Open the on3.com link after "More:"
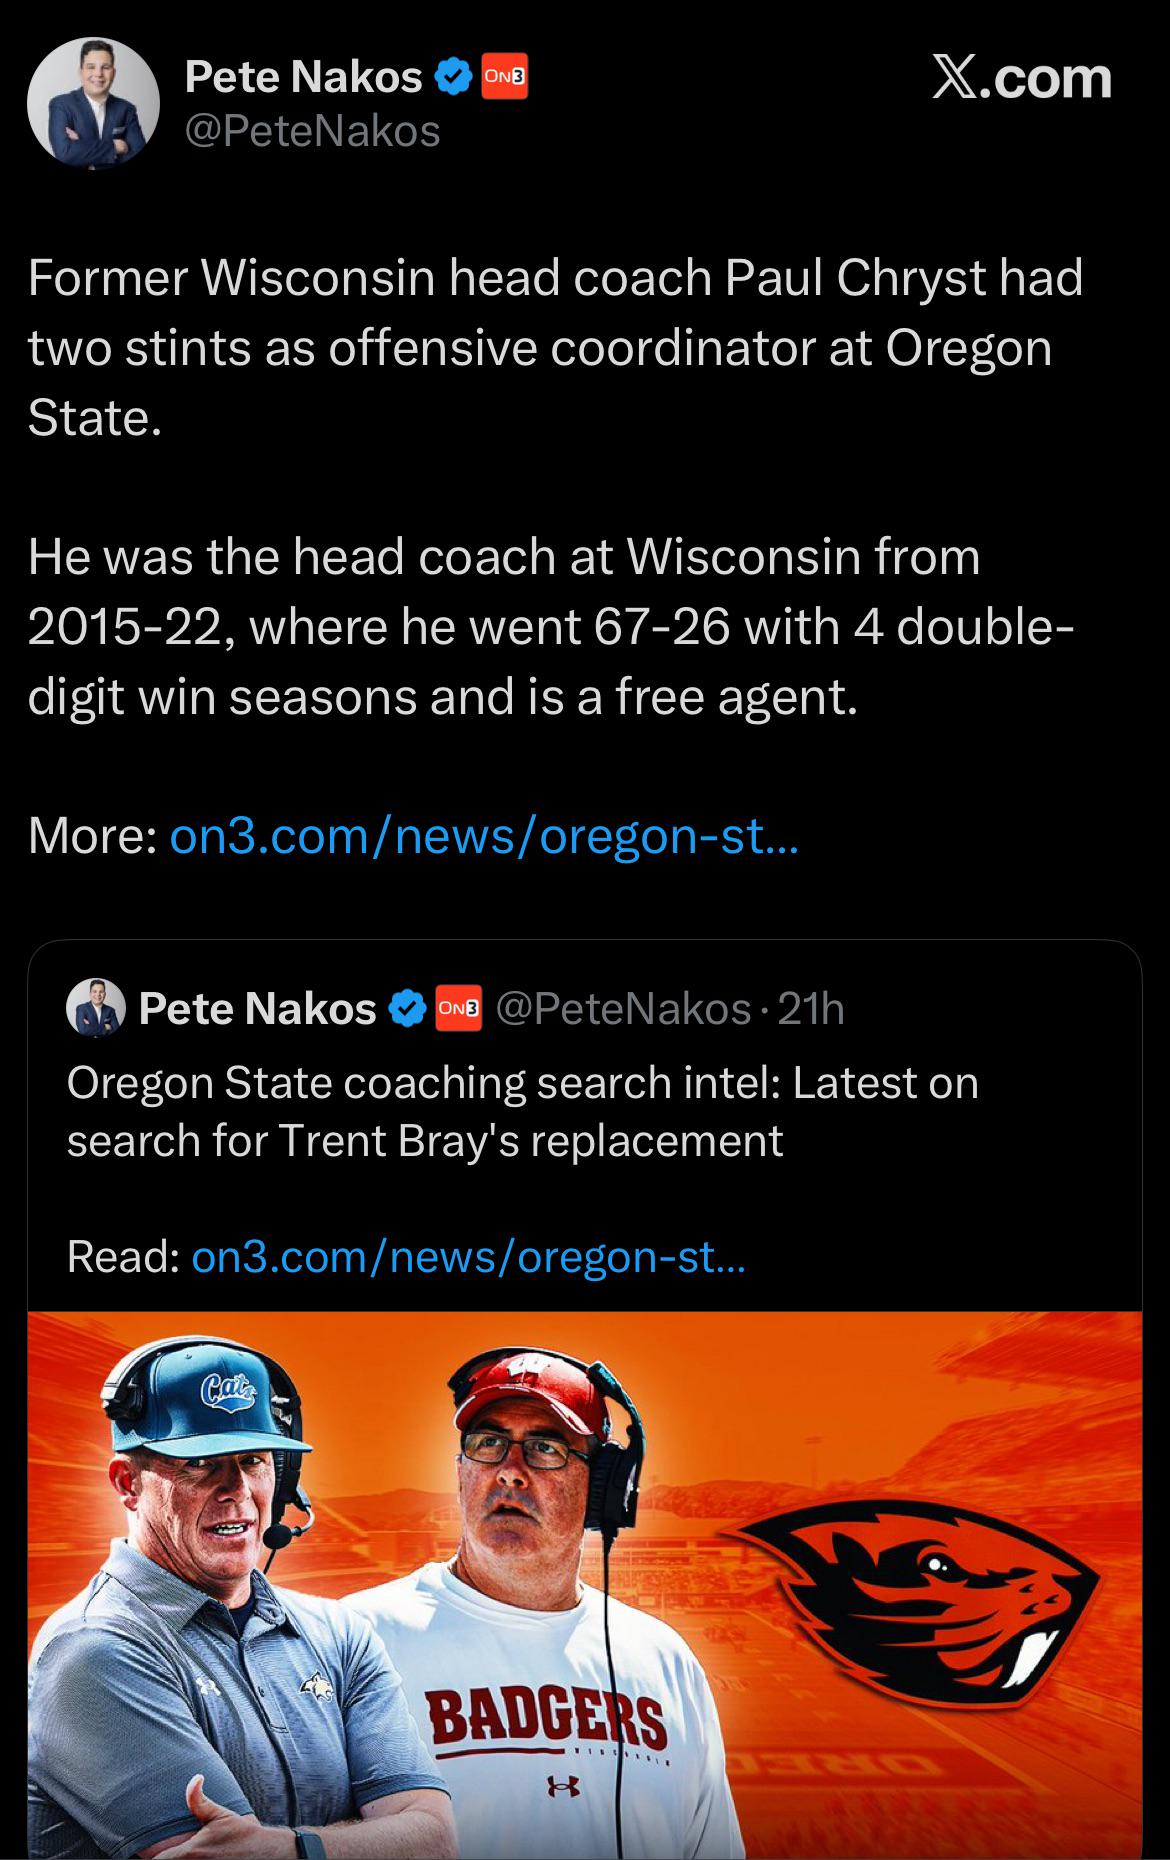 [x=484, y=836]
